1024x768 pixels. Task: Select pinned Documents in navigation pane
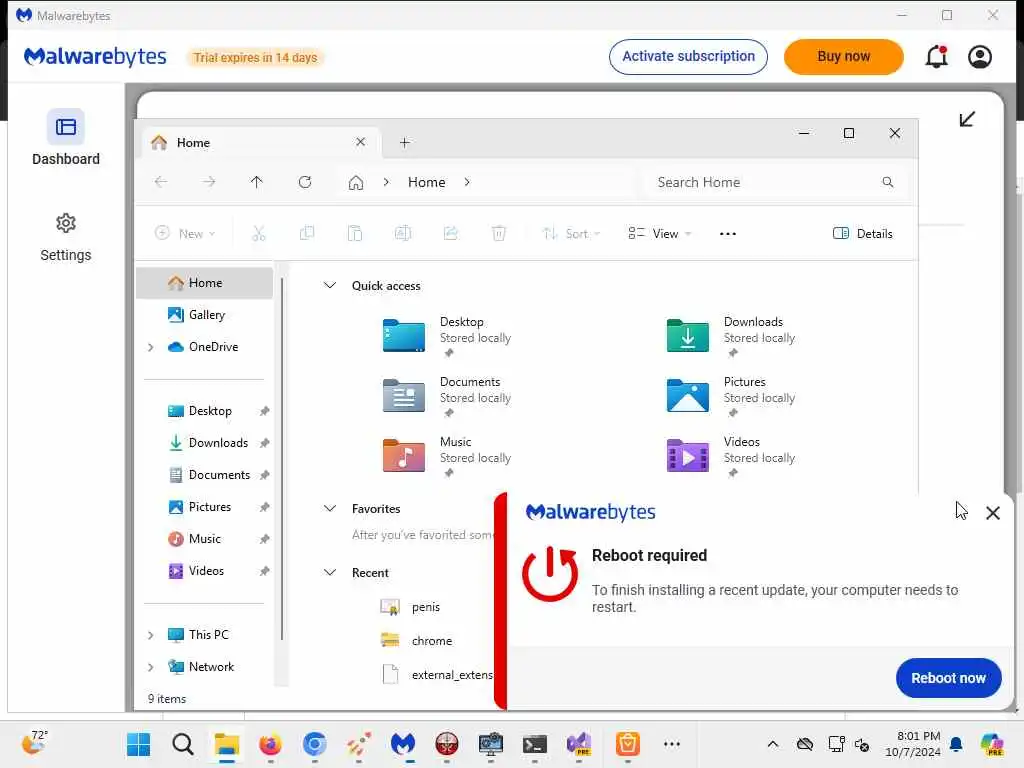tap(204, 475)
